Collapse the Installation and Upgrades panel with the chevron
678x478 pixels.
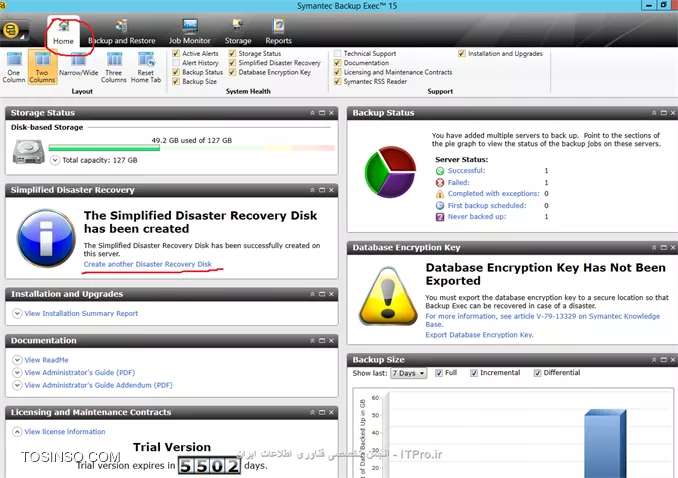[x=312, y=294]
